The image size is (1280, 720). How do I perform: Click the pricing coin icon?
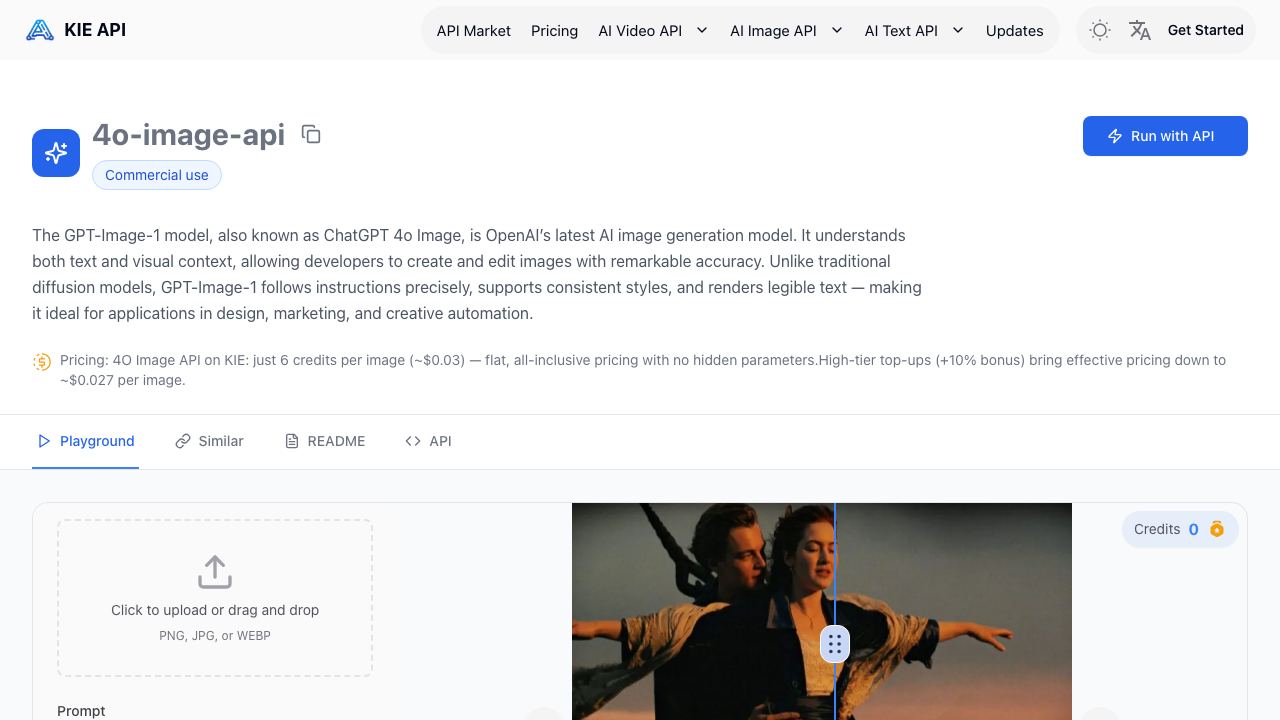tap(42, 361)
